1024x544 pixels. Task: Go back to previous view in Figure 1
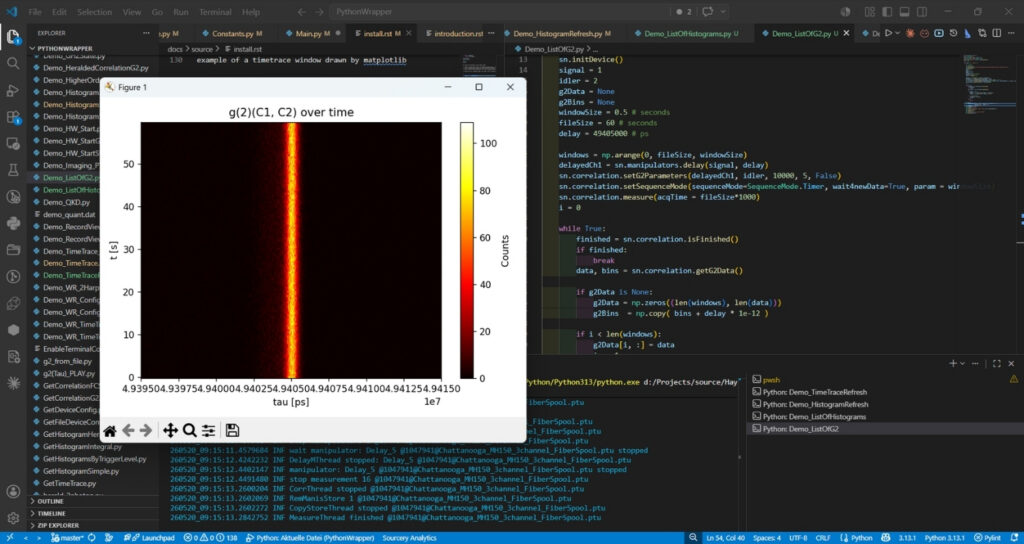(129, 430)
